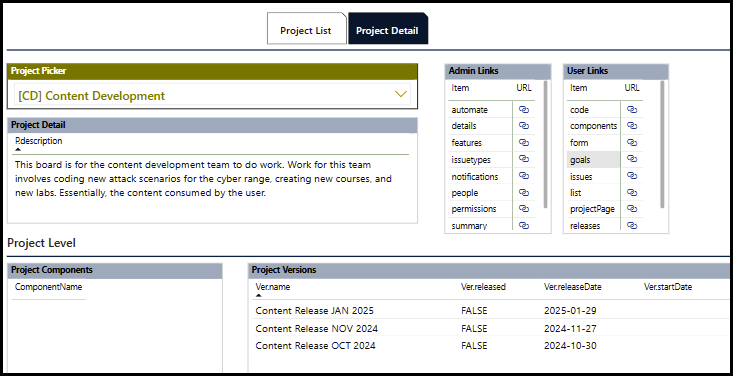Screen dimensions: 733x376
Task: Switch to the Project List tab
Action: click(x=306, y=29)
